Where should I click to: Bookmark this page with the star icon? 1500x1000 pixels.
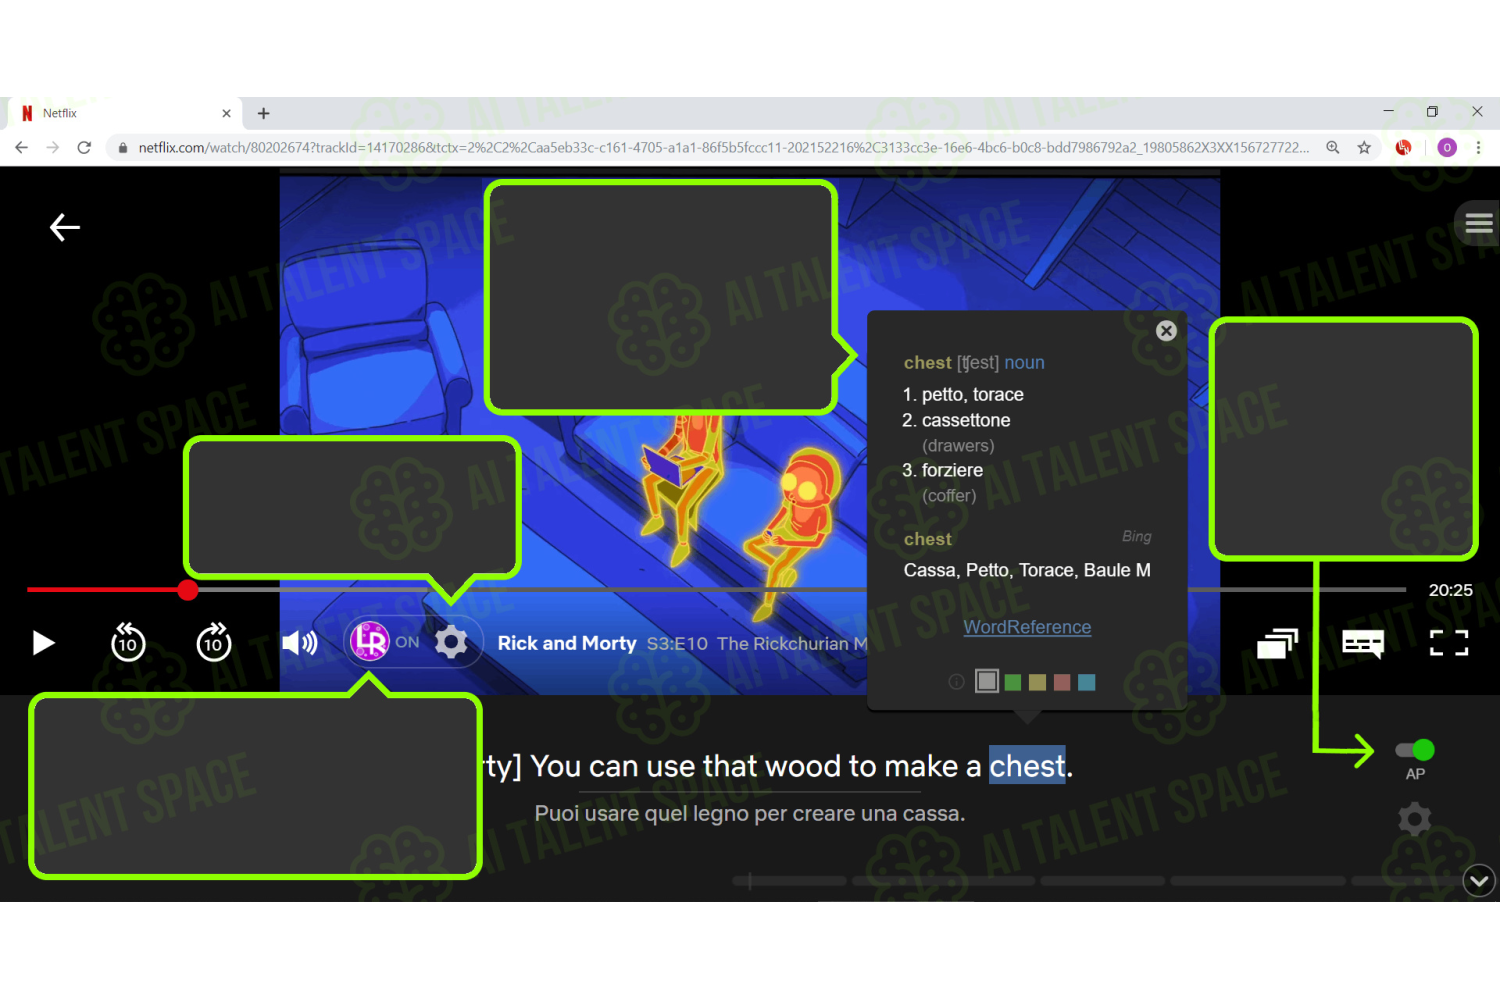(1364, 147)
